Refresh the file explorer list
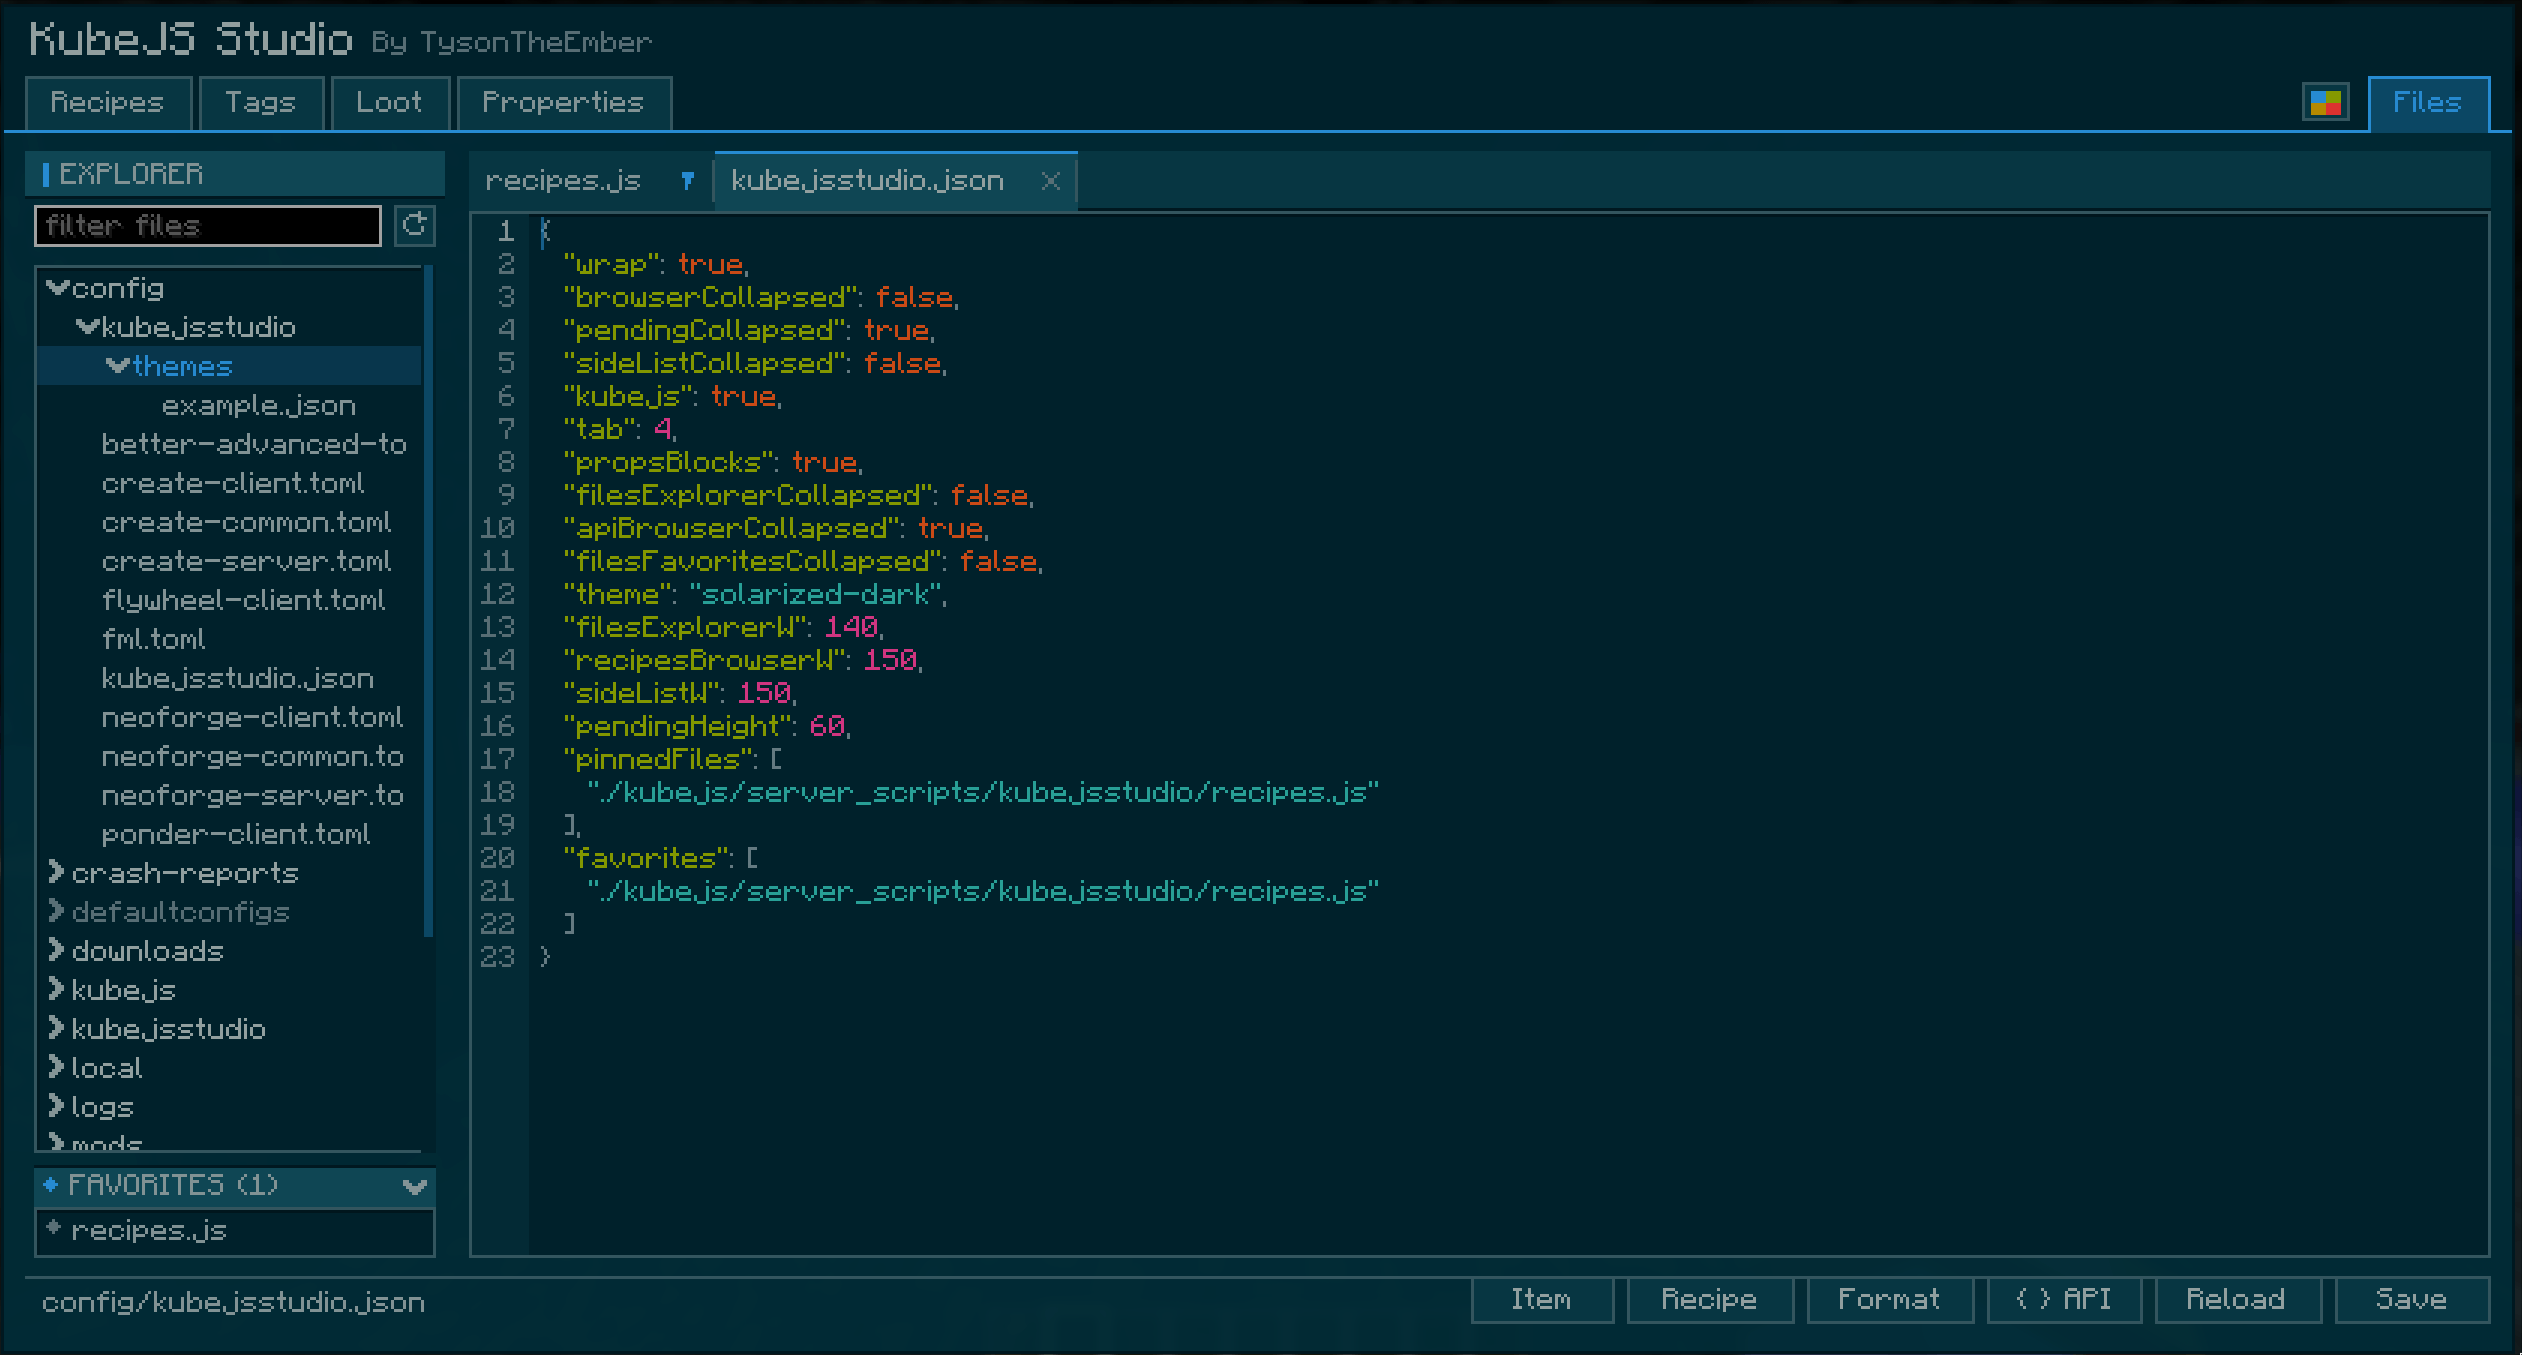The height and width of the screenshot is (1355, 2522). pos(415,225)
